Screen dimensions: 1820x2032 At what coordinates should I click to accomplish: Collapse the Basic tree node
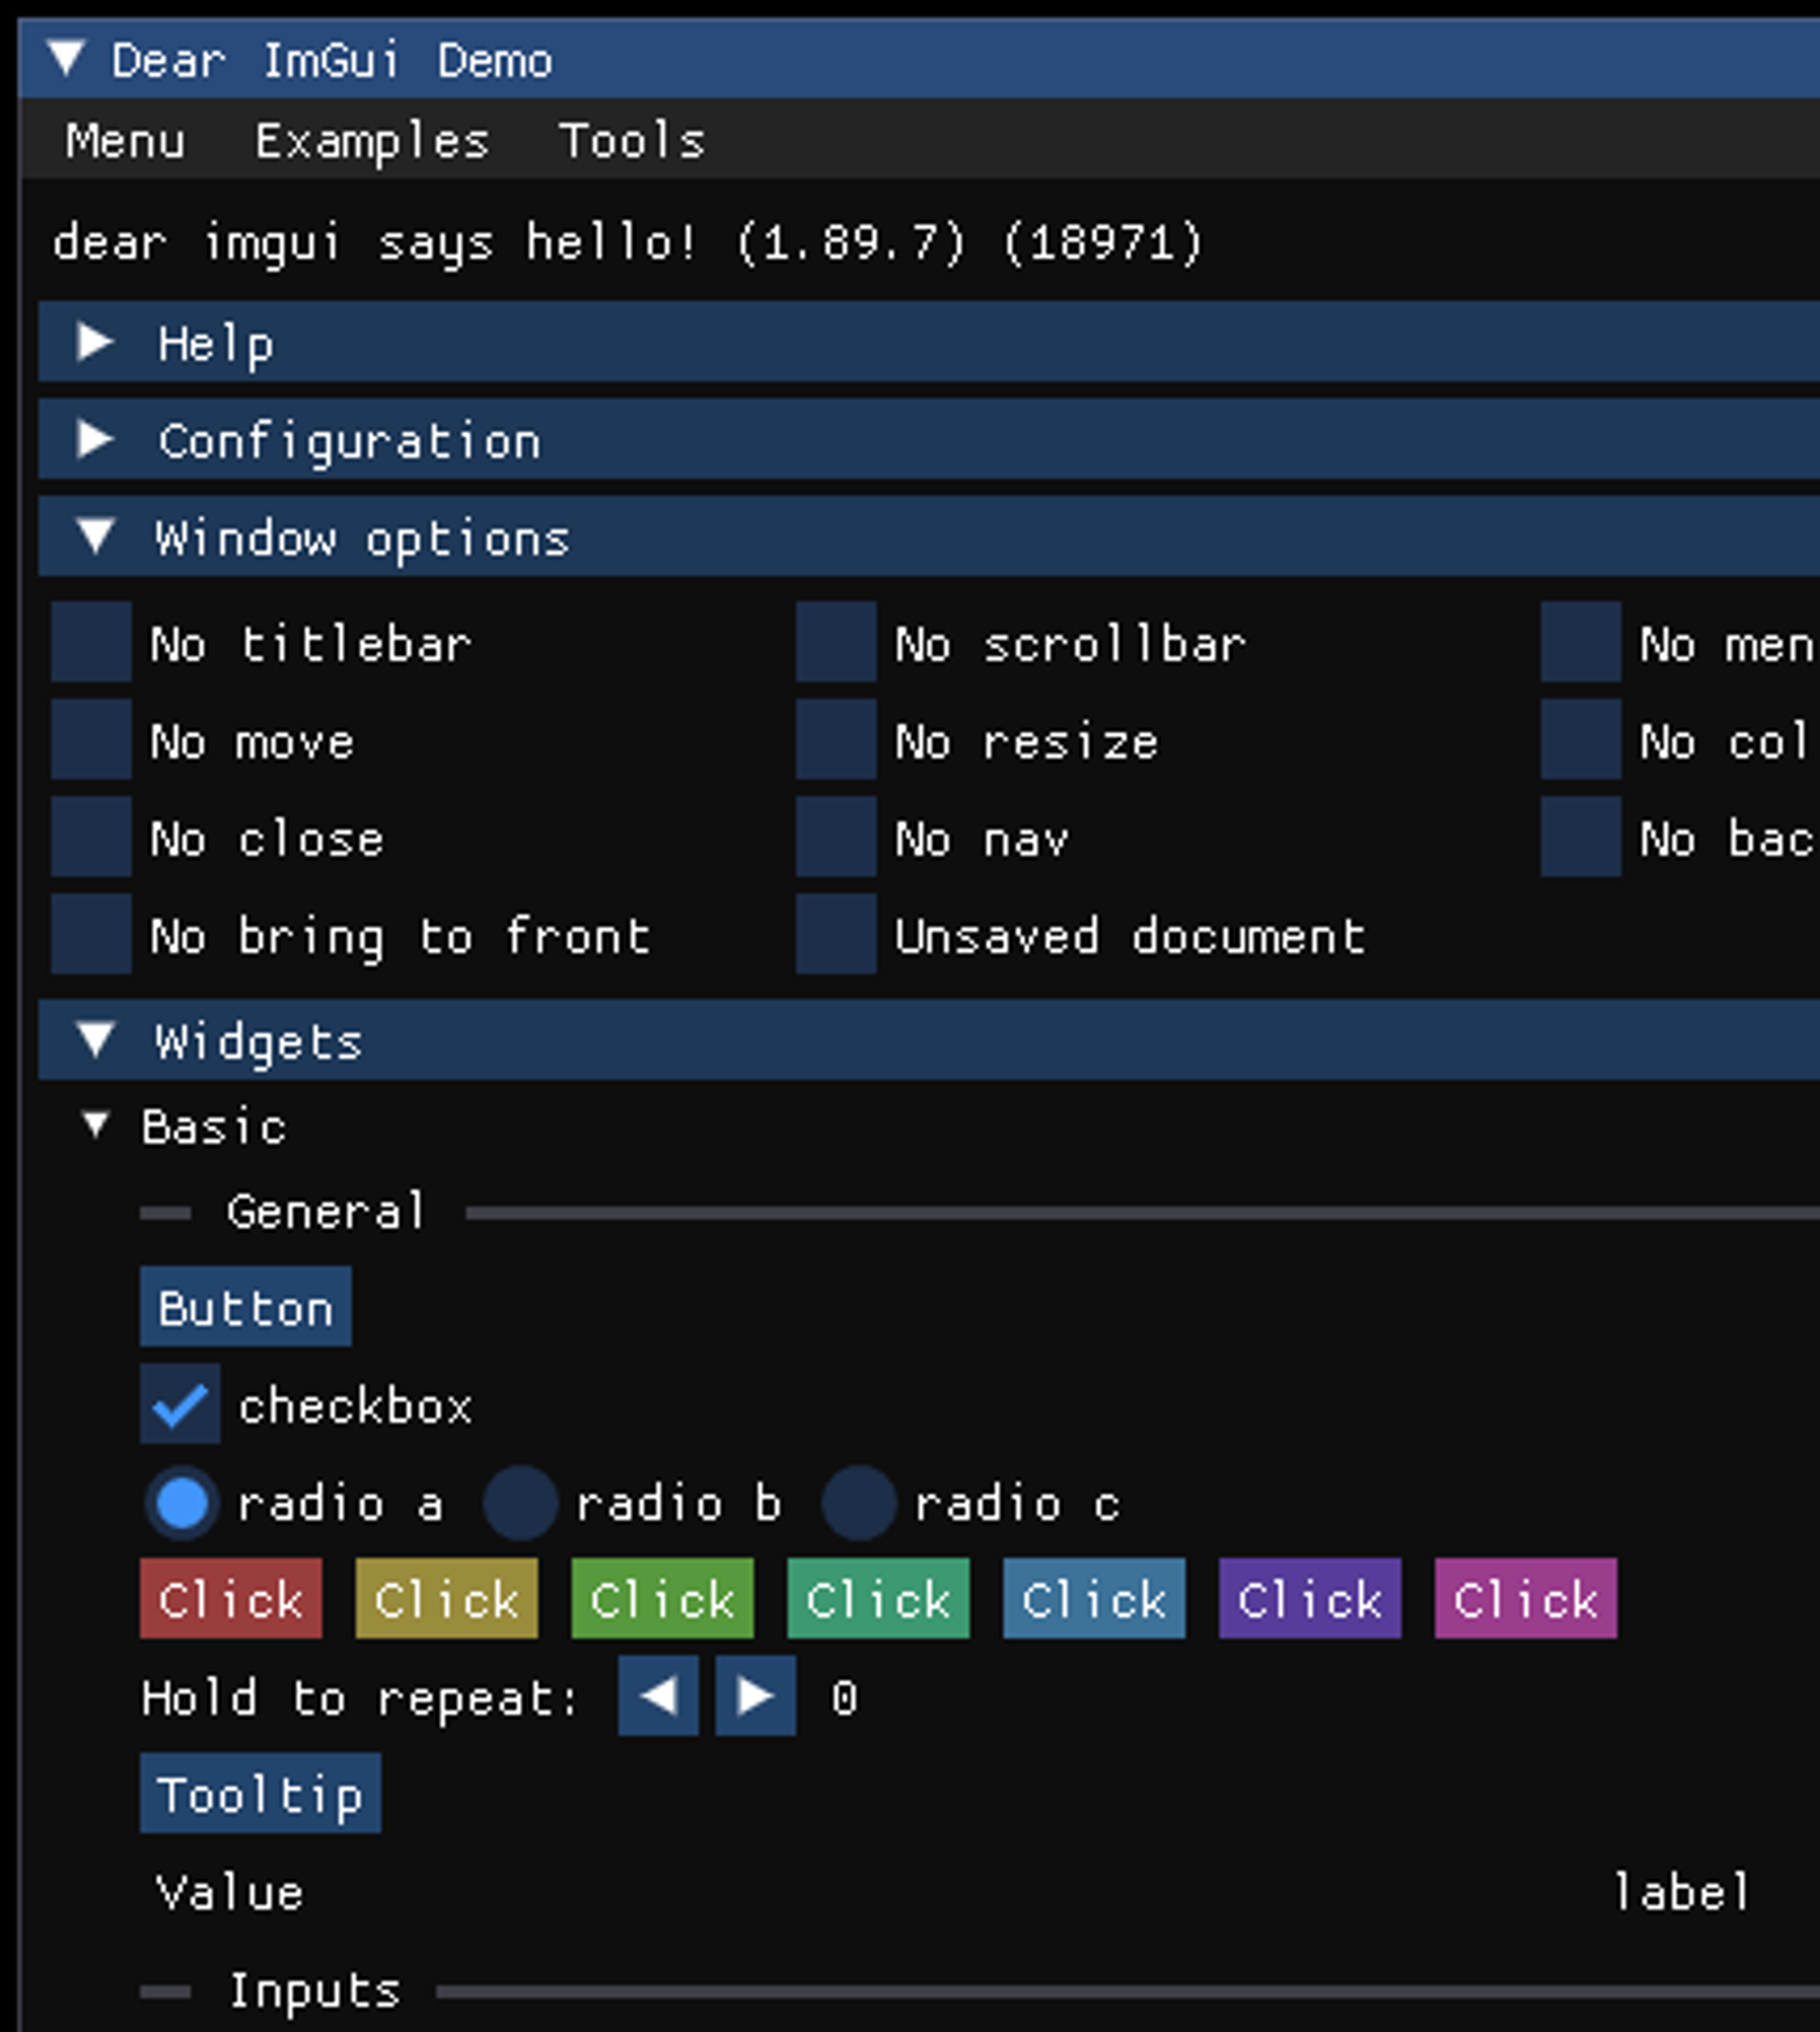point(96,1126)
